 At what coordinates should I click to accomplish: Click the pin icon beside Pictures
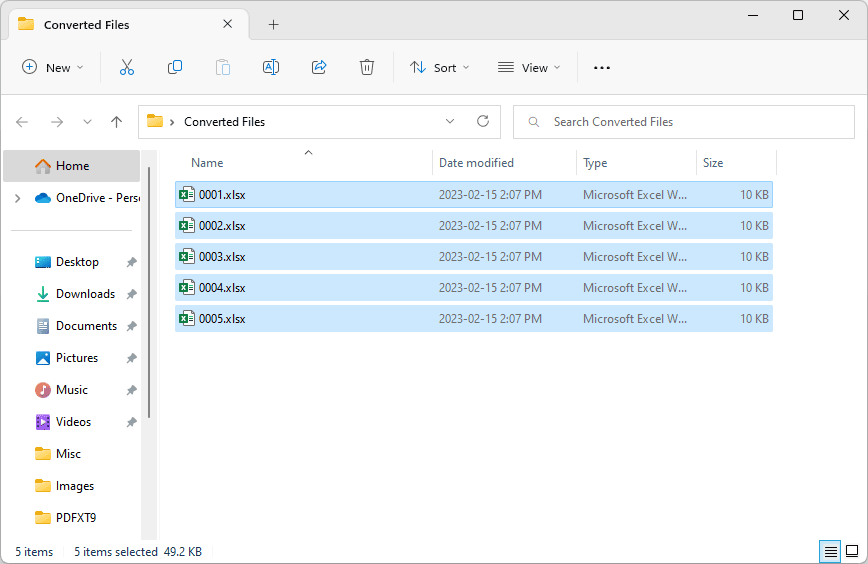click(131, 359)
